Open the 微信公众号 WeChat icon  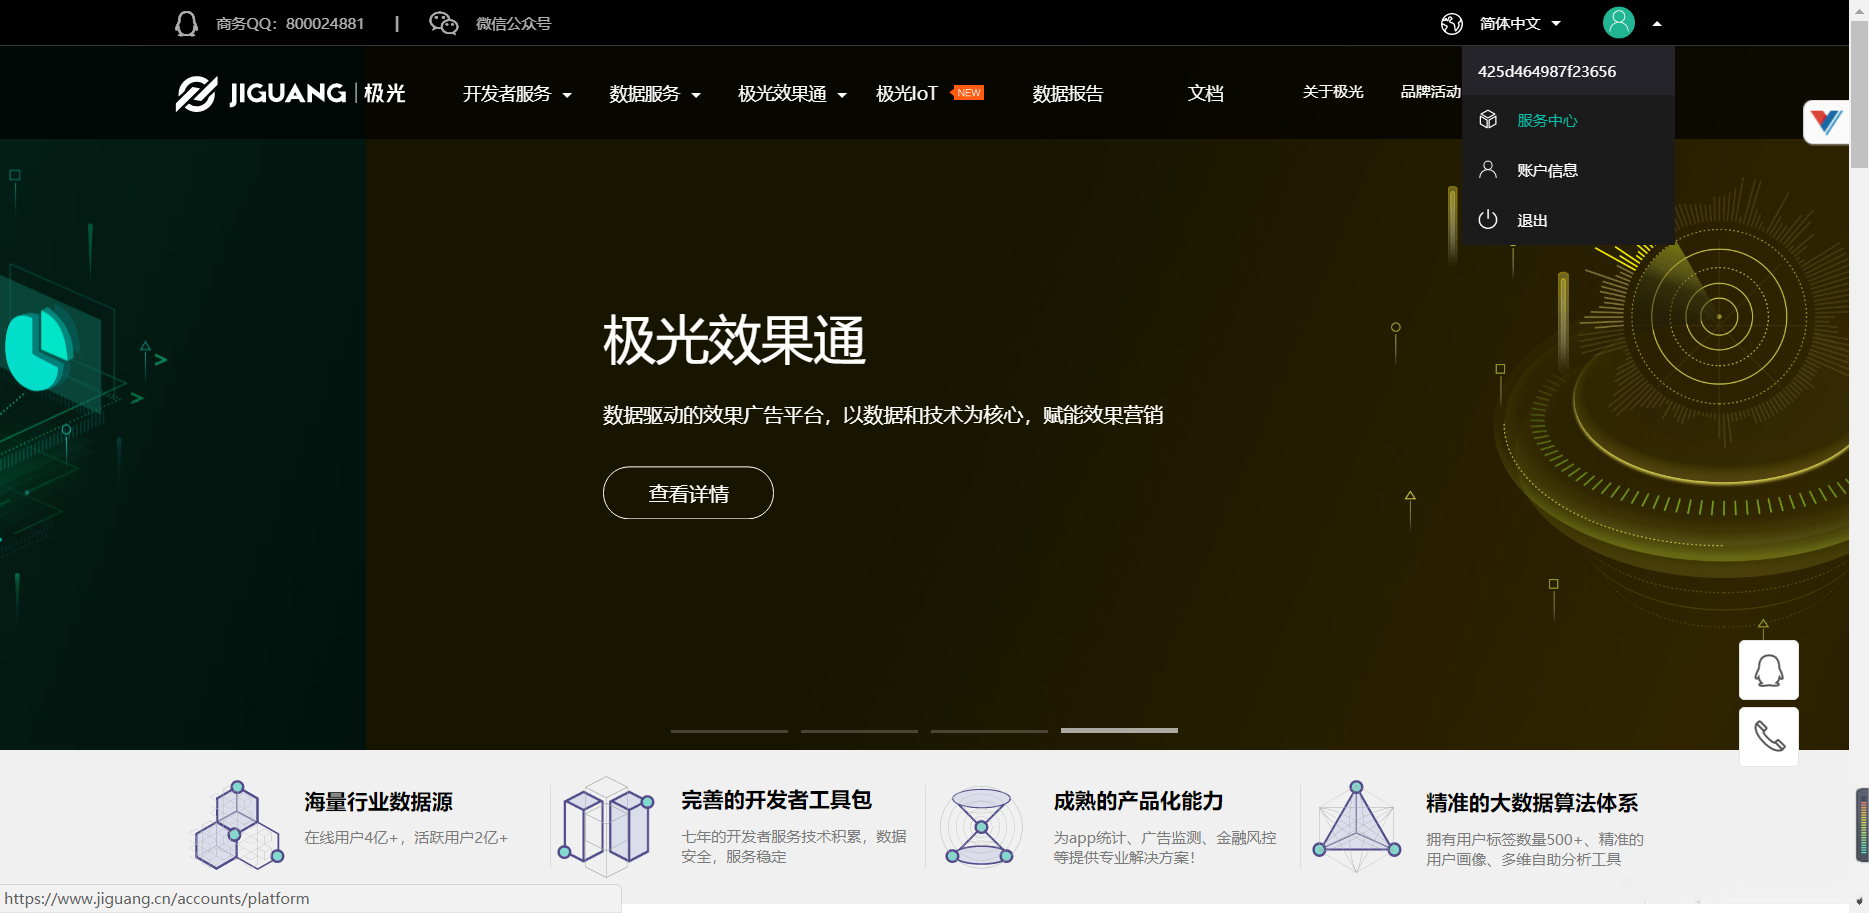click(x=442, y=22)
